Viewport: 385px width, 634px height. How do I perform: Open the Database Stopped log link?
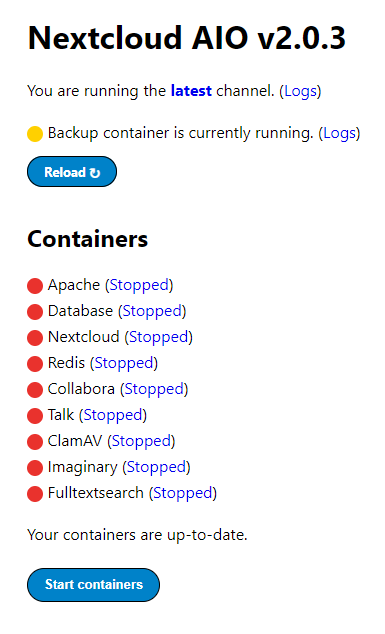(152, 311)
